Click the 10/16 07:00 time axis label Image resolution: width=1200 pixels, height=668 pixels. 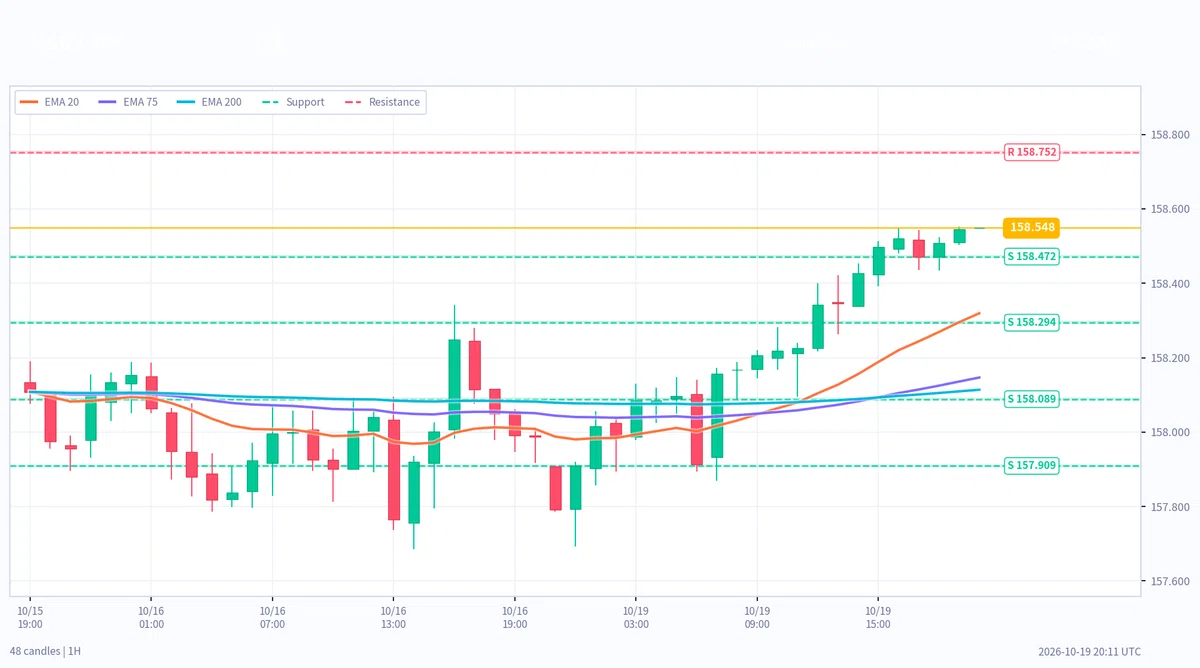point(272,617)
